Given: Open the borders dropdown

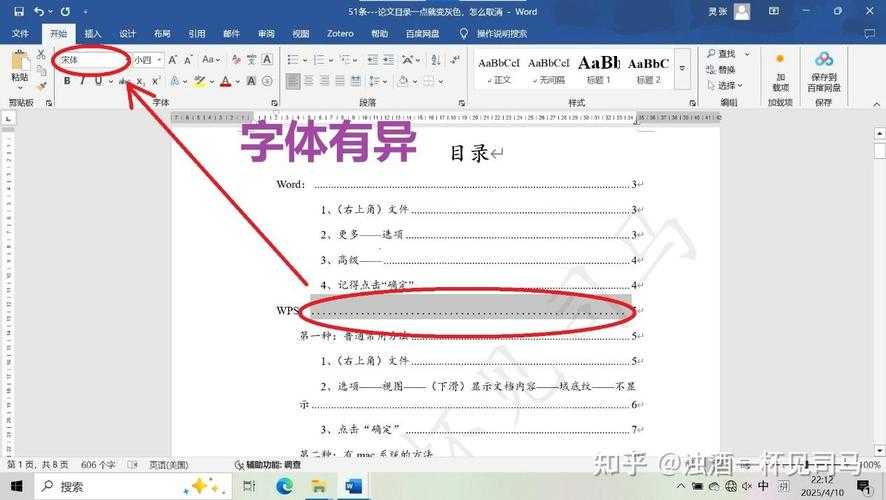Looking at the screenshot, I should (441, 82).
